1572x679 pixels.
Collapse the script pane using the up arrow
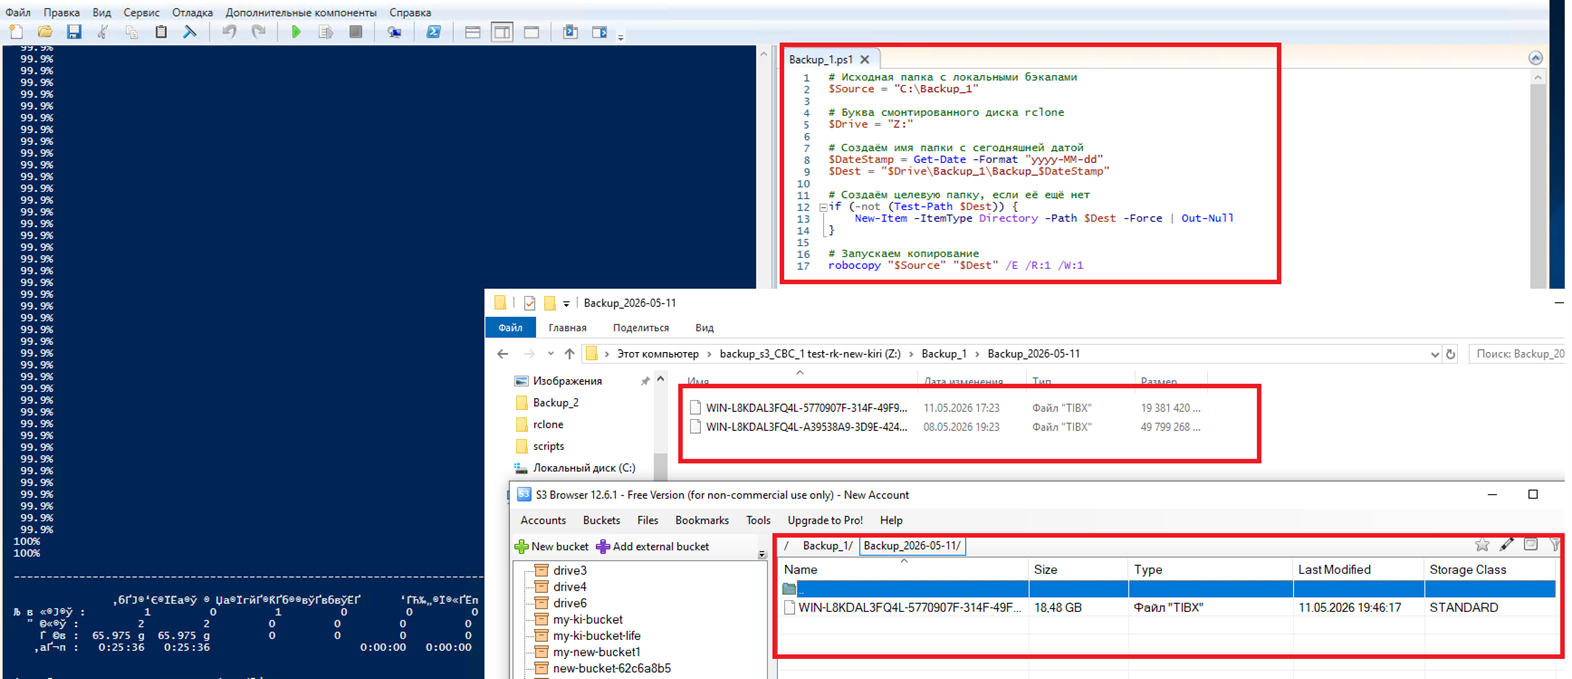1536,58
